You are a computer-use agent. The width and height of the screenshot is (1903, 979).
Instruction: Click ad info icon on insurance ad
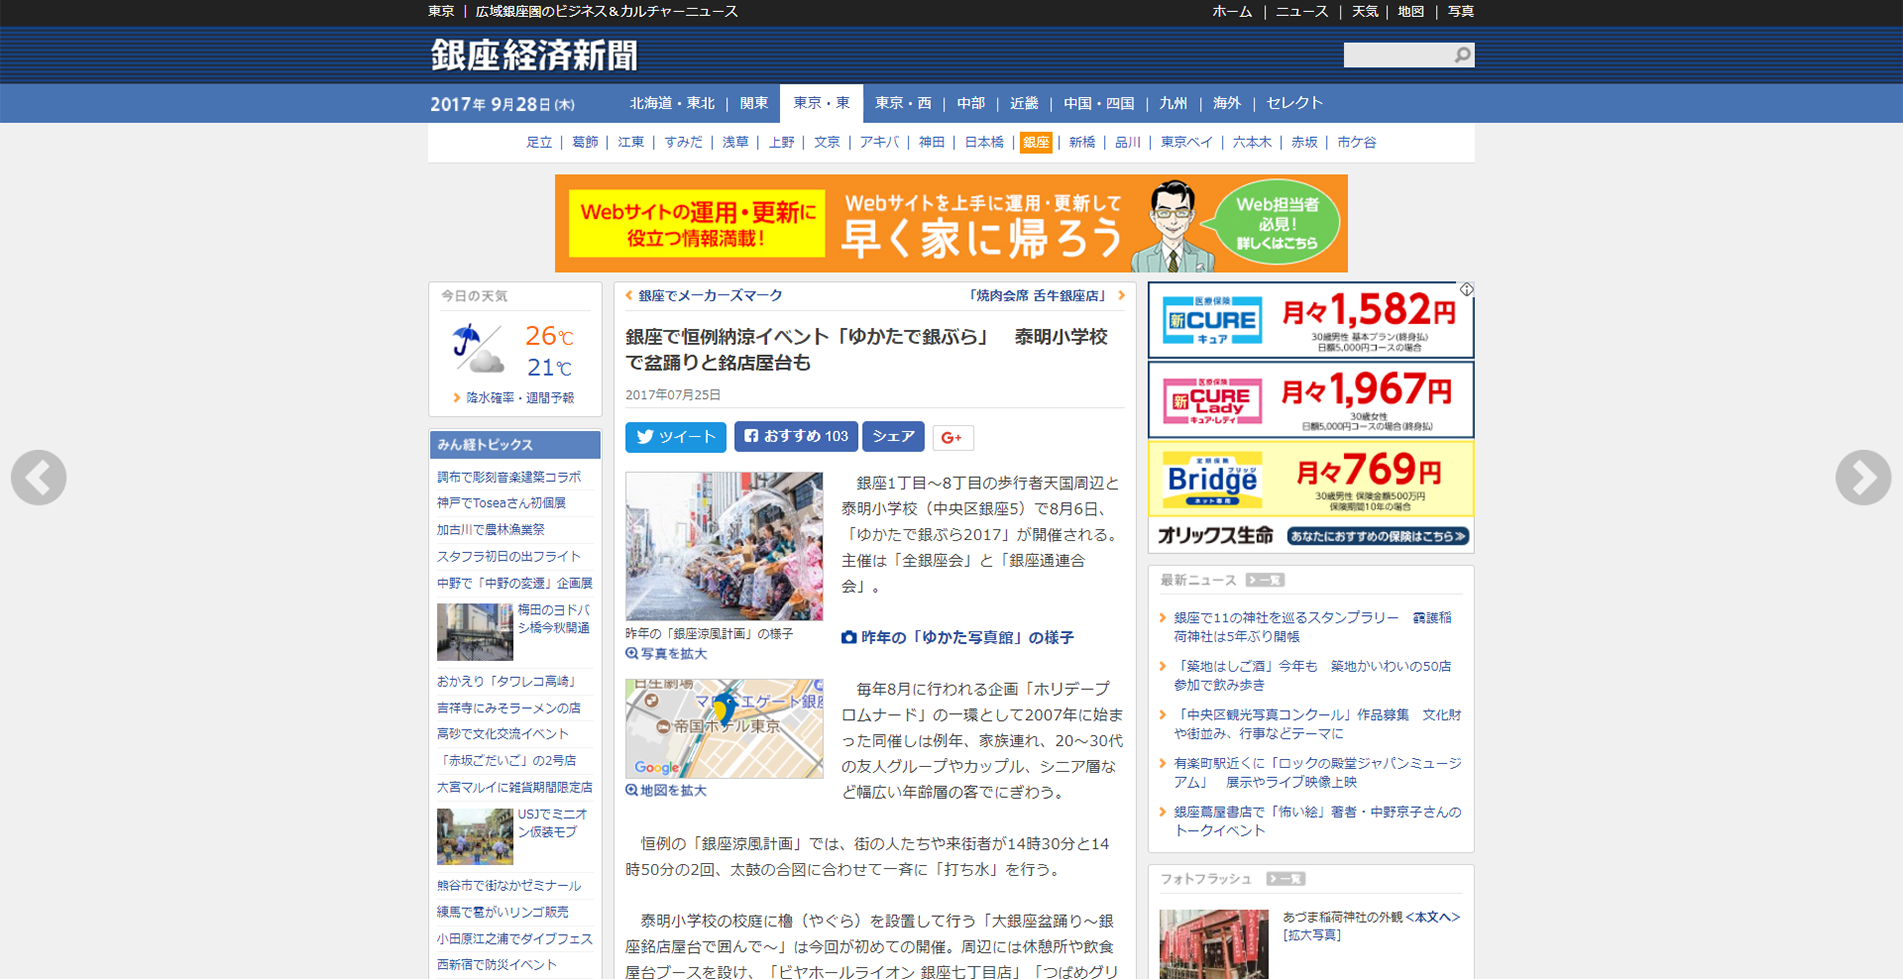pyautogui.click(x=1466, y=290)
